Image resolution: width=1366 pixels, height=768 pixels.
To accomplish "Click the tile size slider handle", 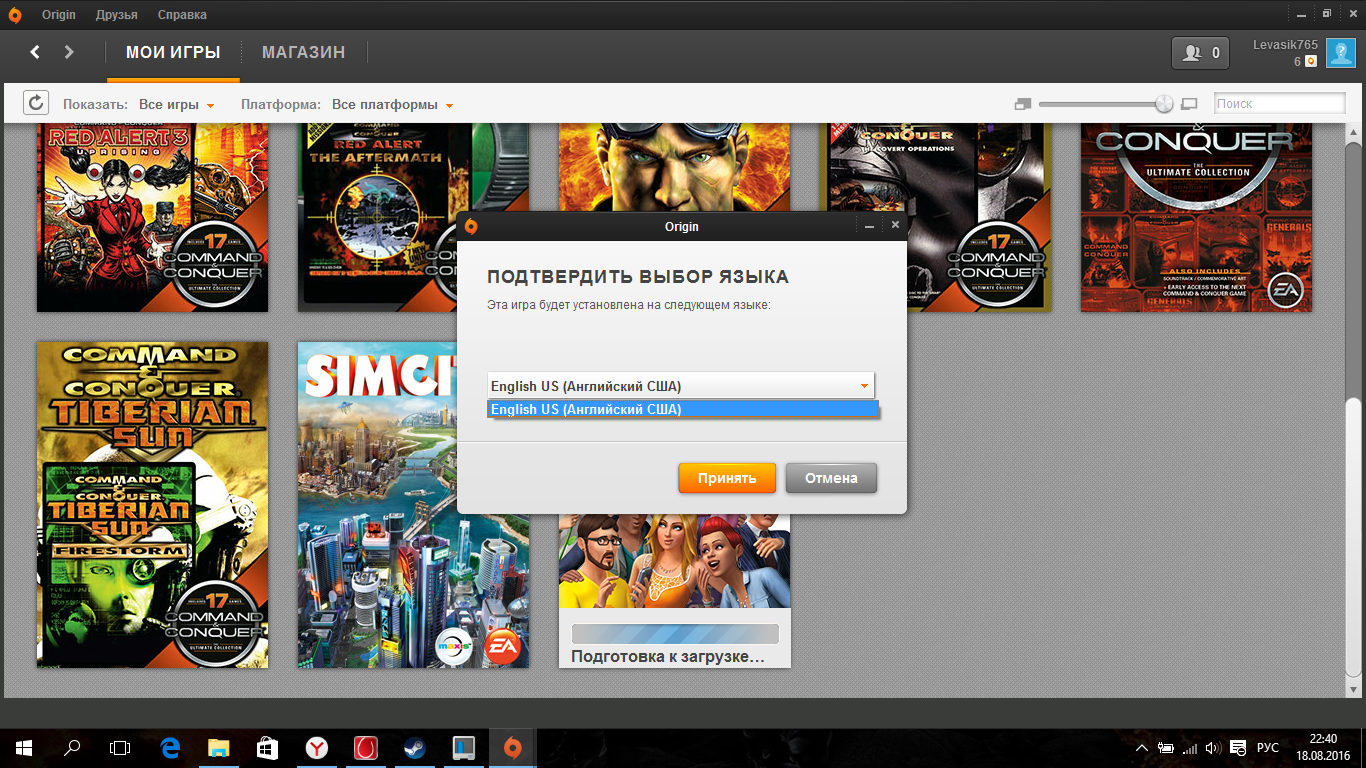I will (1164, 104).
